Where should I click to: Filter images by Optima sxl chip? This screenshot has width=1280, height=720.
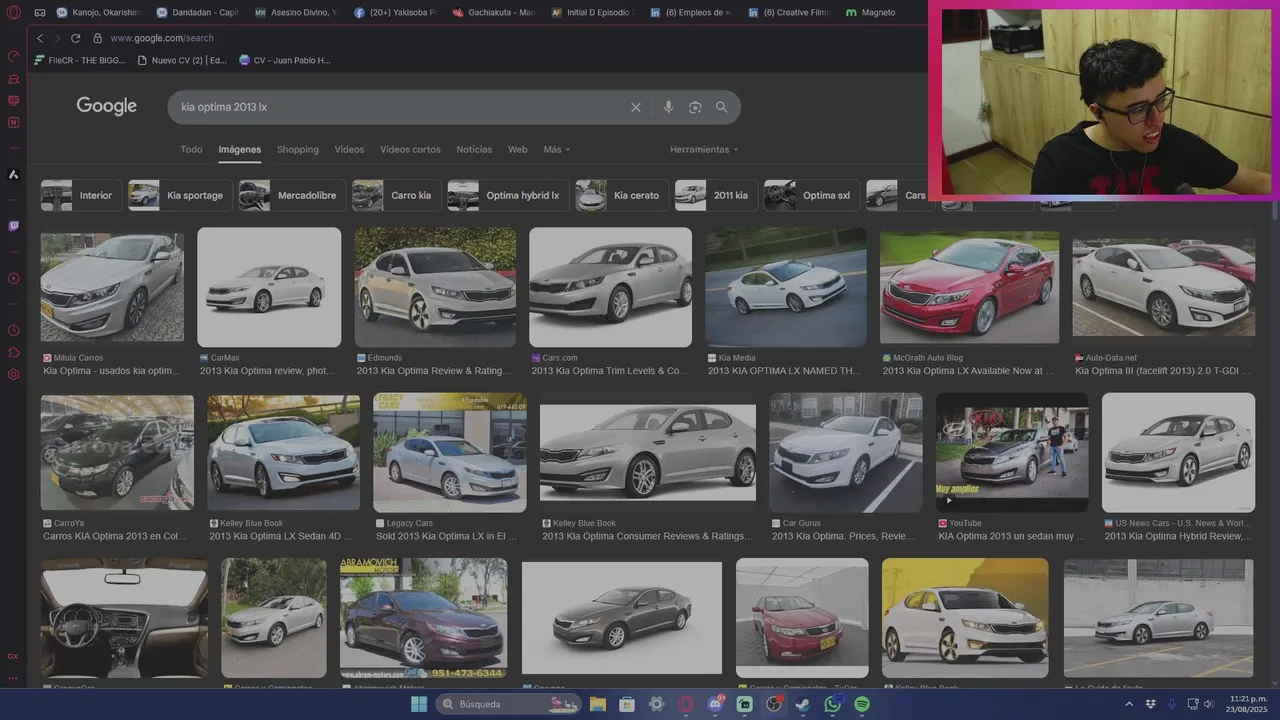[812, 195]
